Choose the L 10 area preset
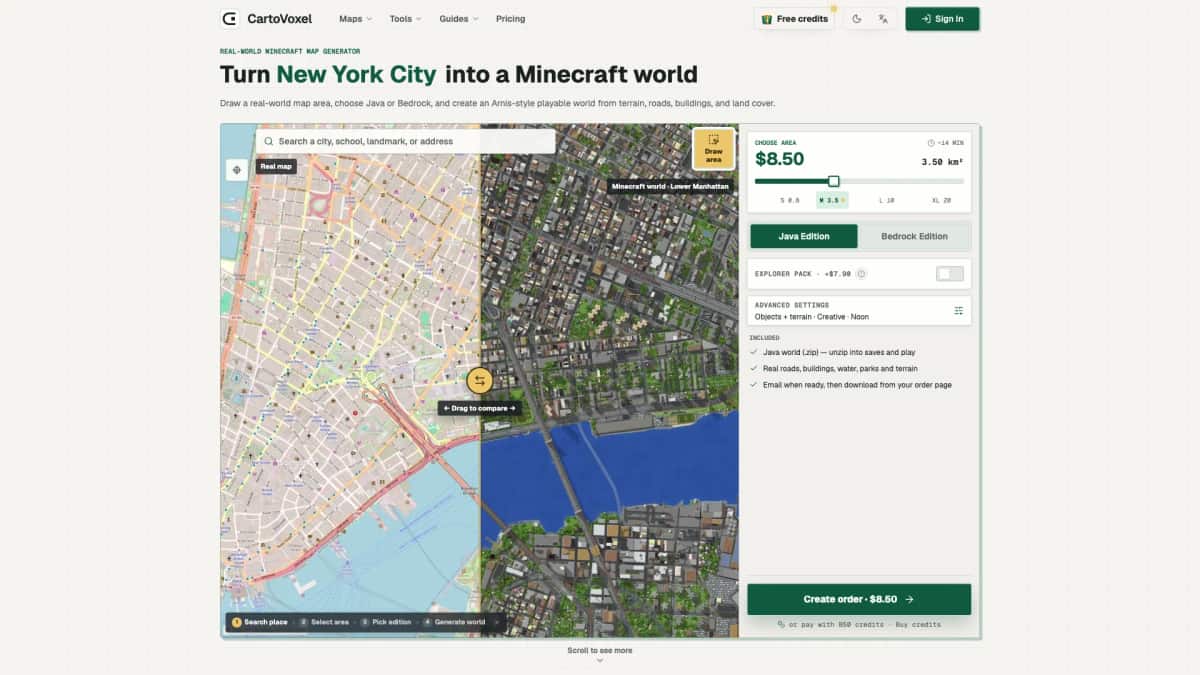This screenshot has height=675, width=1200. coord(886,200)
